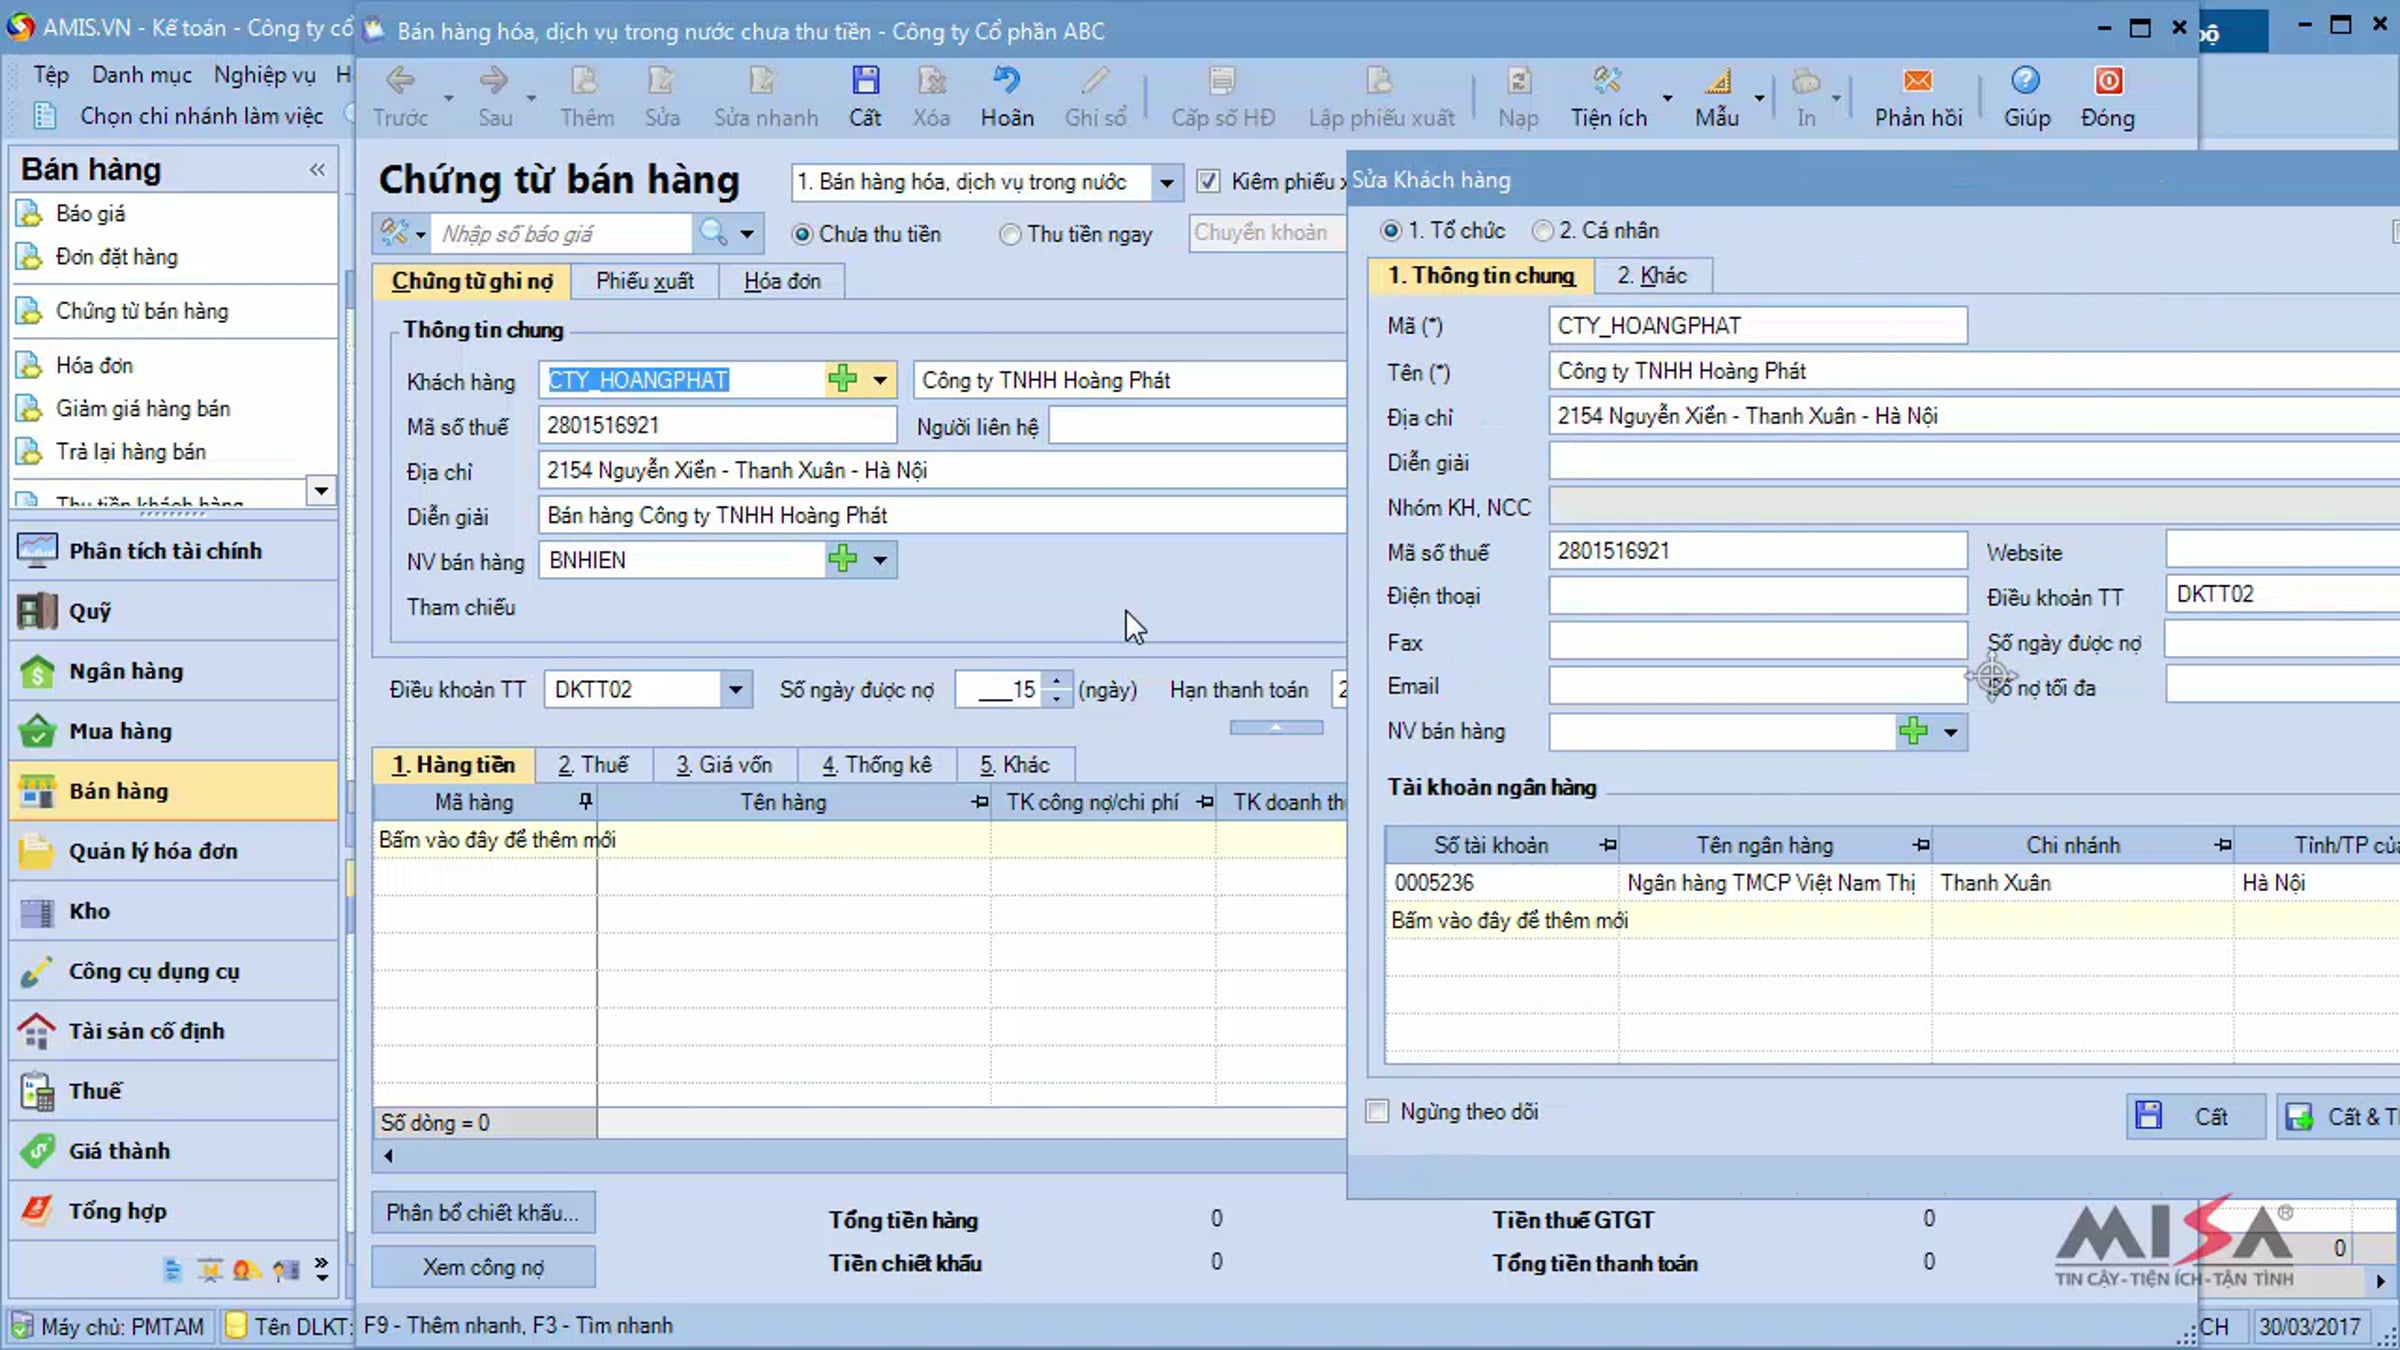Open dropdown arrow next to quotation search
Viewport: 2400px width, 1350px height.
(746, 234)
